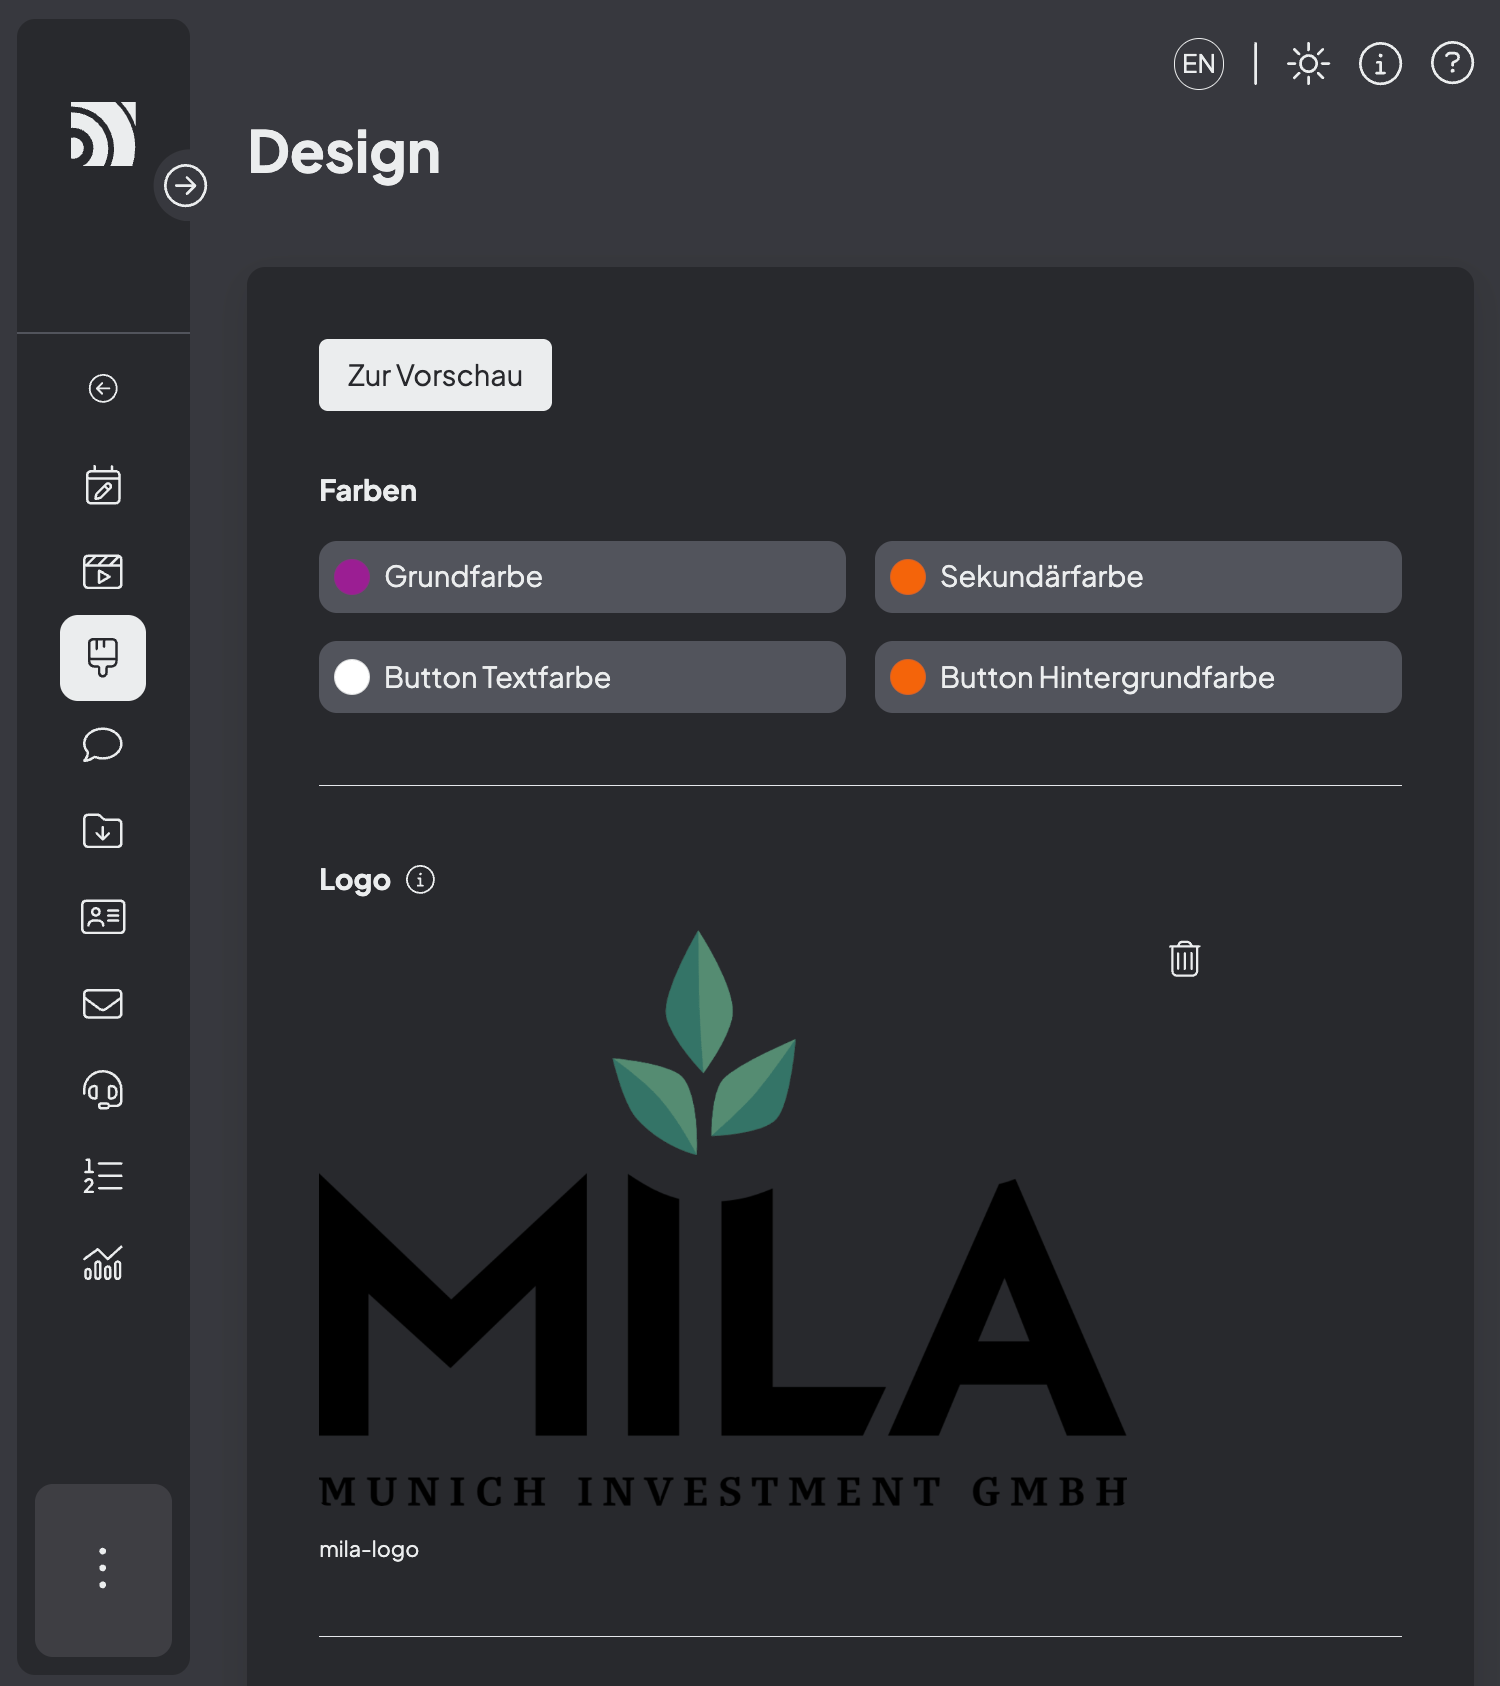Delete the mila-logo image with trash icon
This screenshot has height=1686, width=1500.
click(x=1184, y=959)
